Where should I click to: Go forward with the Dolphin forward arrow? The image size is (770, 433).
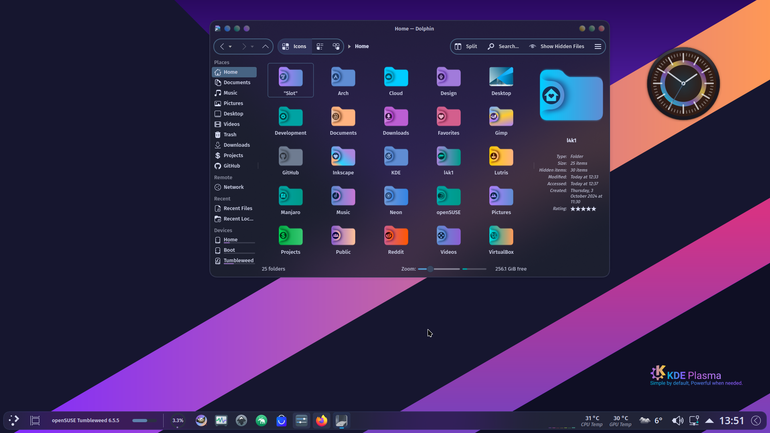click(x=243, y=47)
